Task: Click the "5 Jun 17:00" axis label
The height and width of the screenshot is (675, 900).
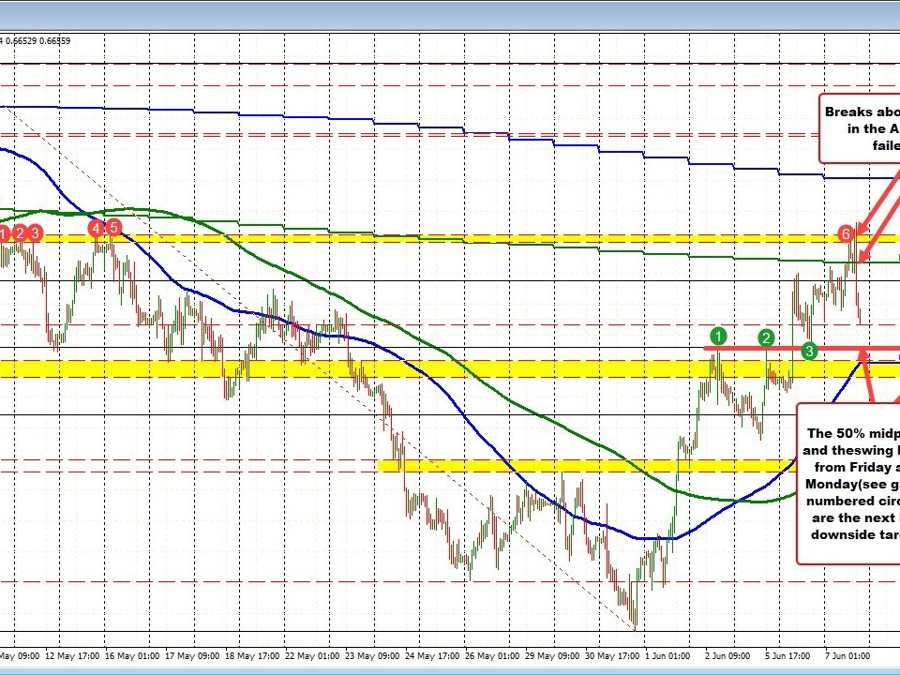Action: [x=788, y=655]
